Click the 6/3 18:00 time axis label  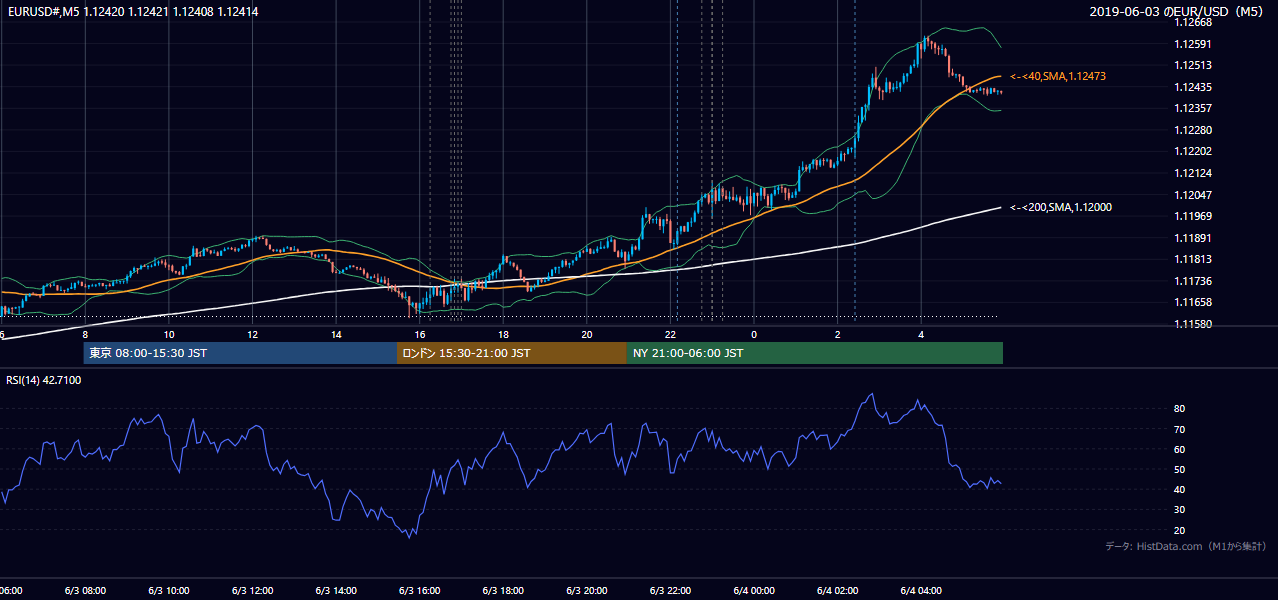coord(504,590)
